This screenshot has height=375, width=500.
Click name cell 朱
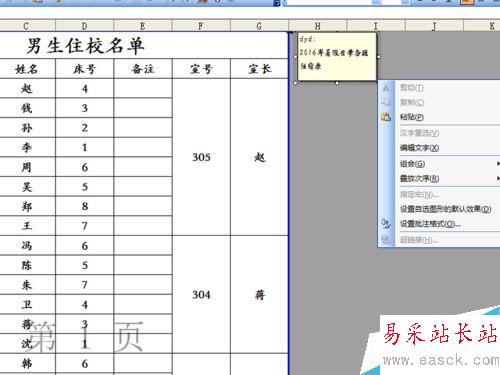[x=27, y=285]
